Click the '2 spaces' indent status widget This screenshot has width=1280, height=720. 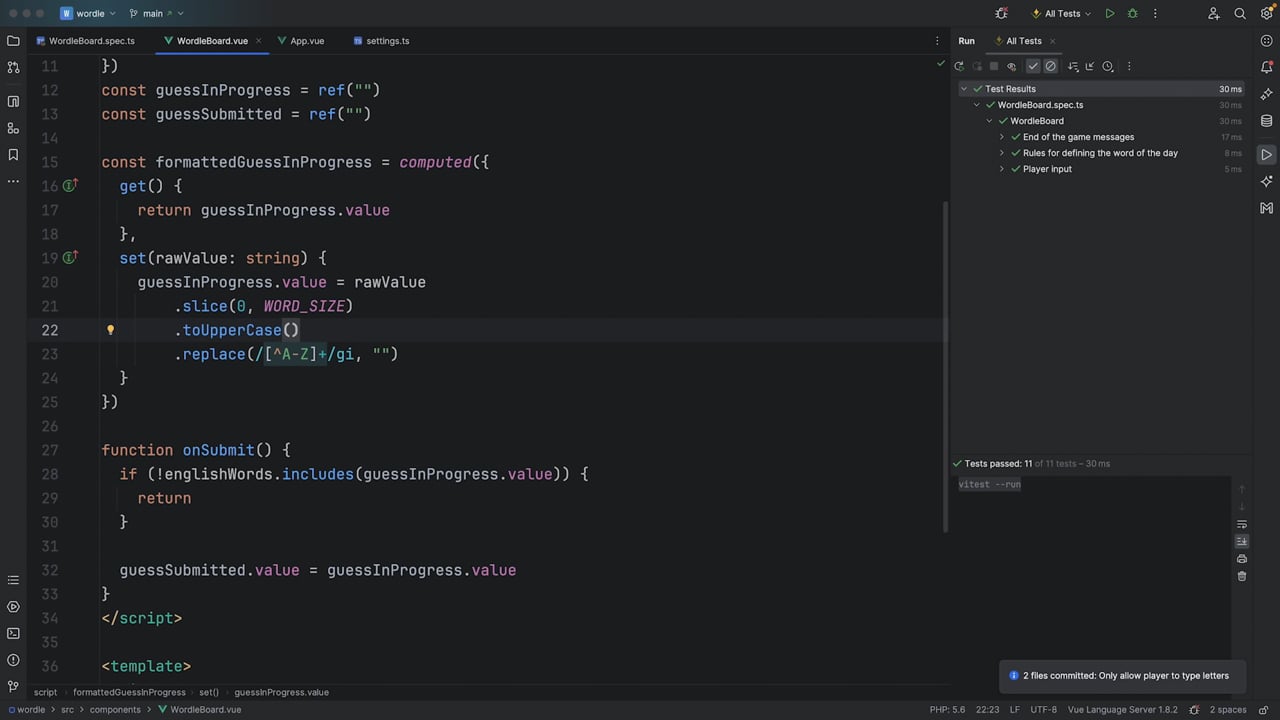click(x=1228, y=710)
